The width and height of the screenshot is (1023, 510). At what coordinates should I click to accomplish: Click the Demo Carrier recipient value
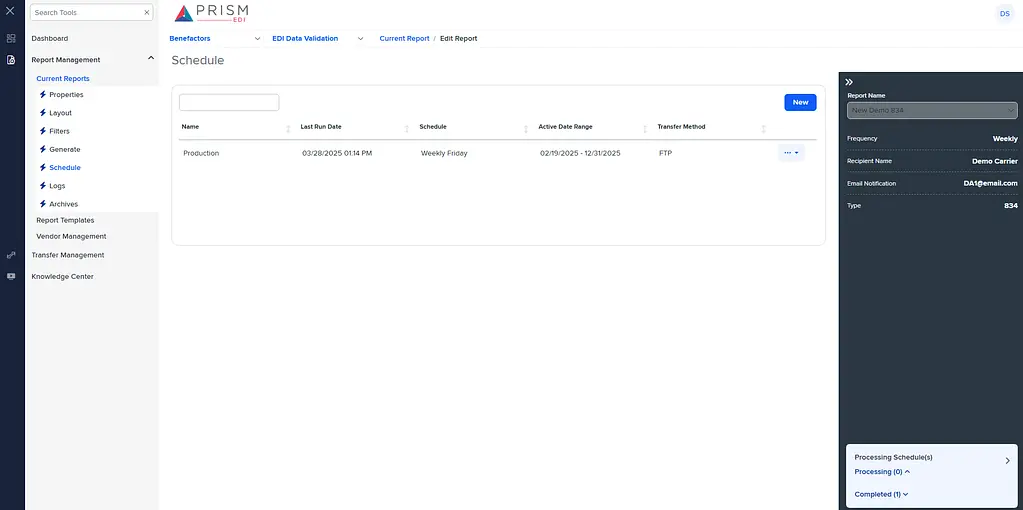995,161
